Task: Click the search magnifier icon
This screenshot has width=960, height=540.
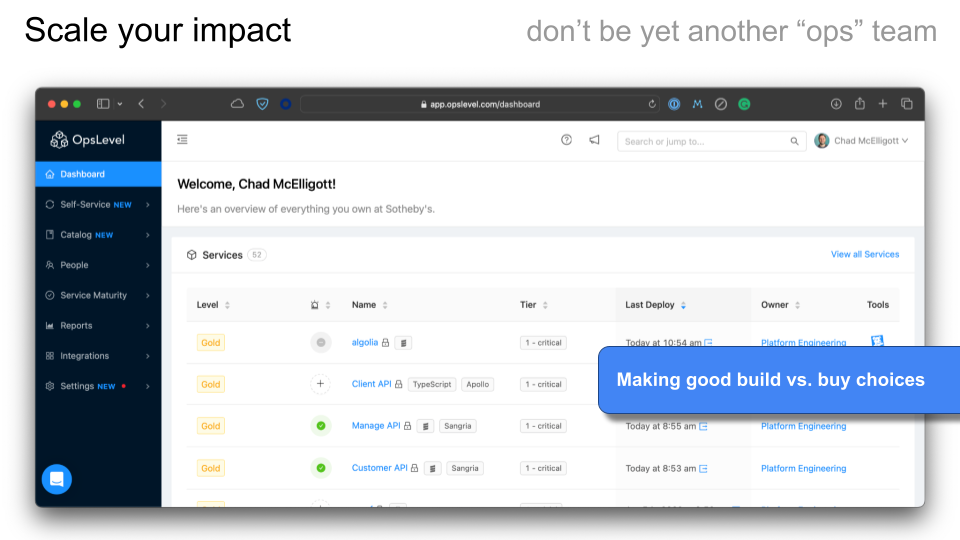Action: [794, 141]
